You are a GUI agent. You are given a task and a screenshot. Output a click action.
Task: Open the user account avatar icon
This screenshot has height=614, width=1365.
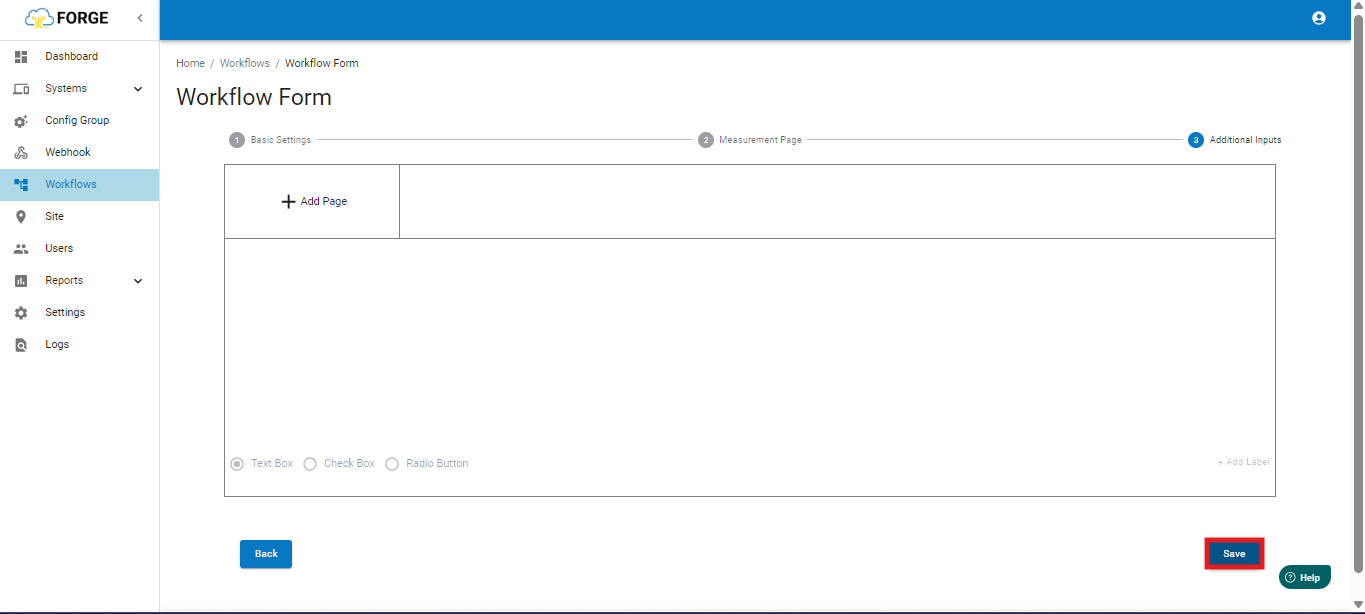[x=1319, y=18]
